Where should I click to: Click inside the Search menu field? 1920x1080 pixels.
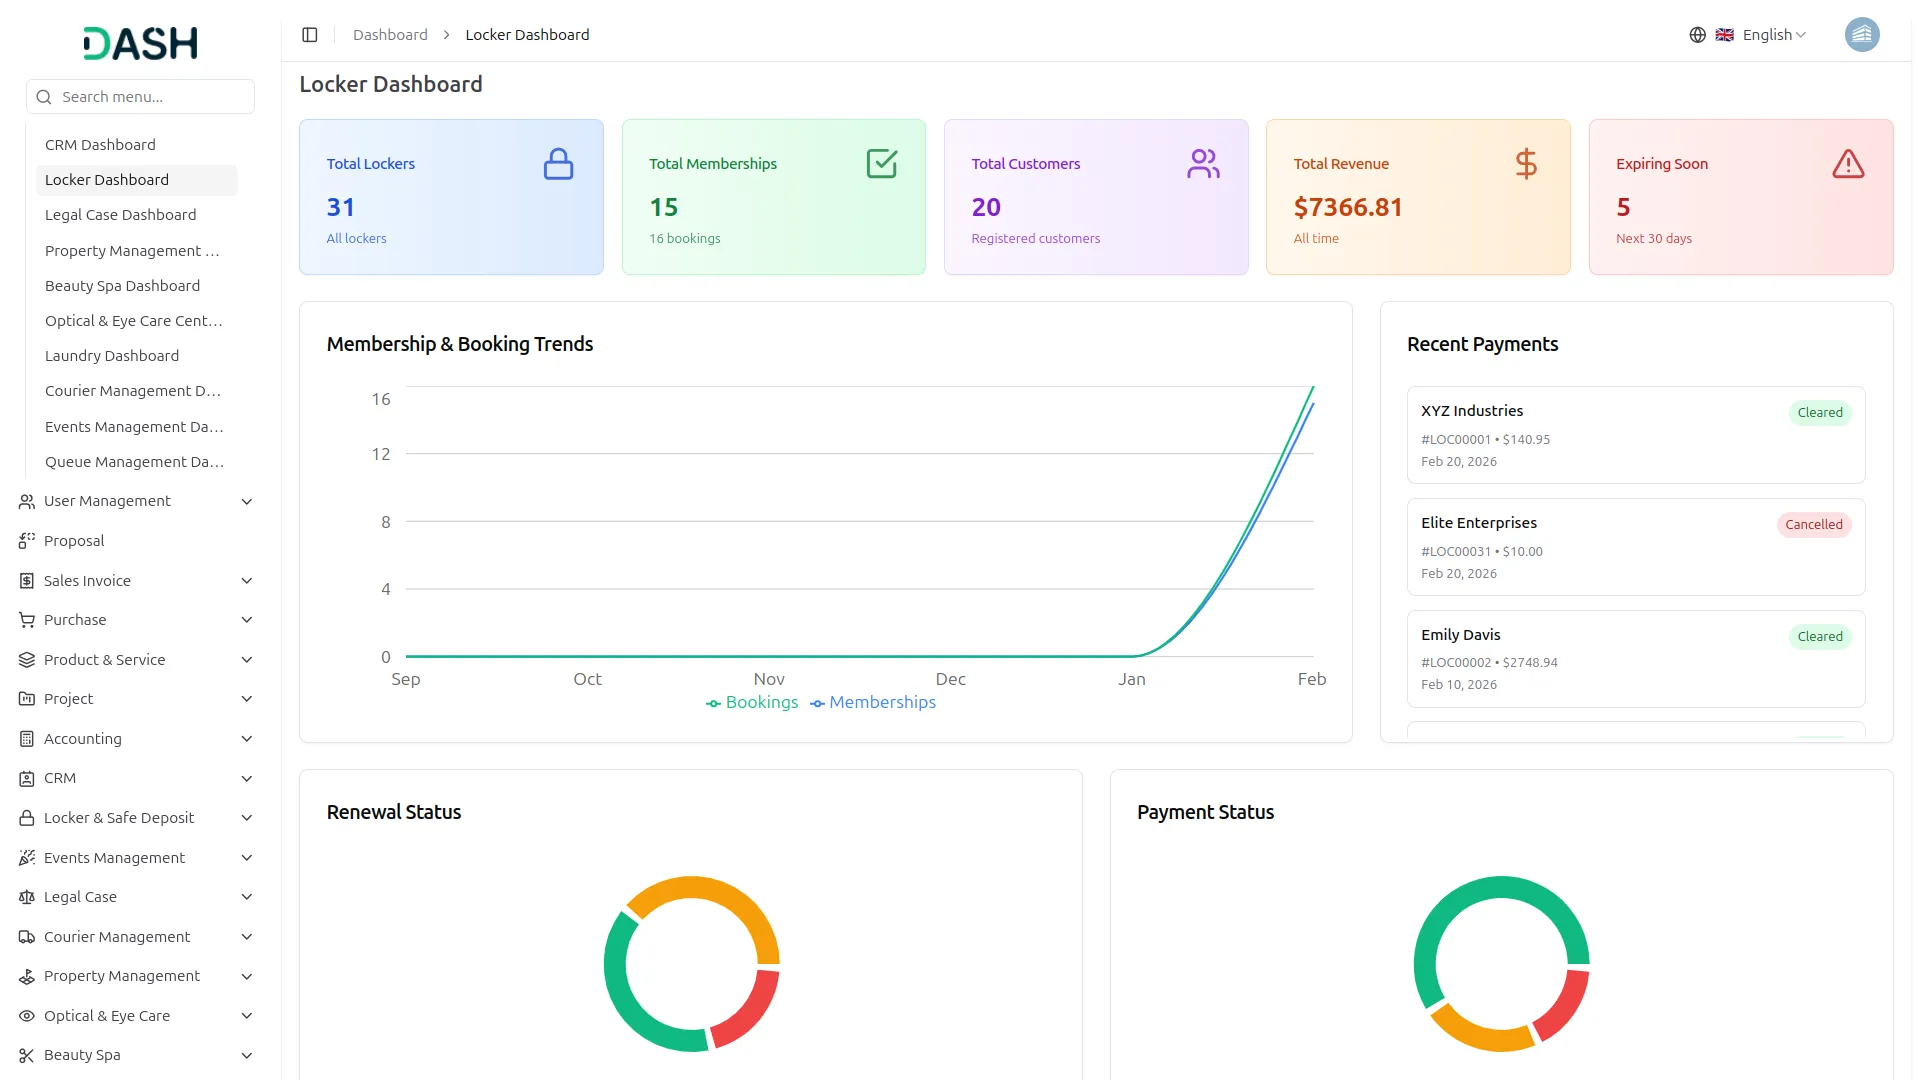[x=140, y=96]
